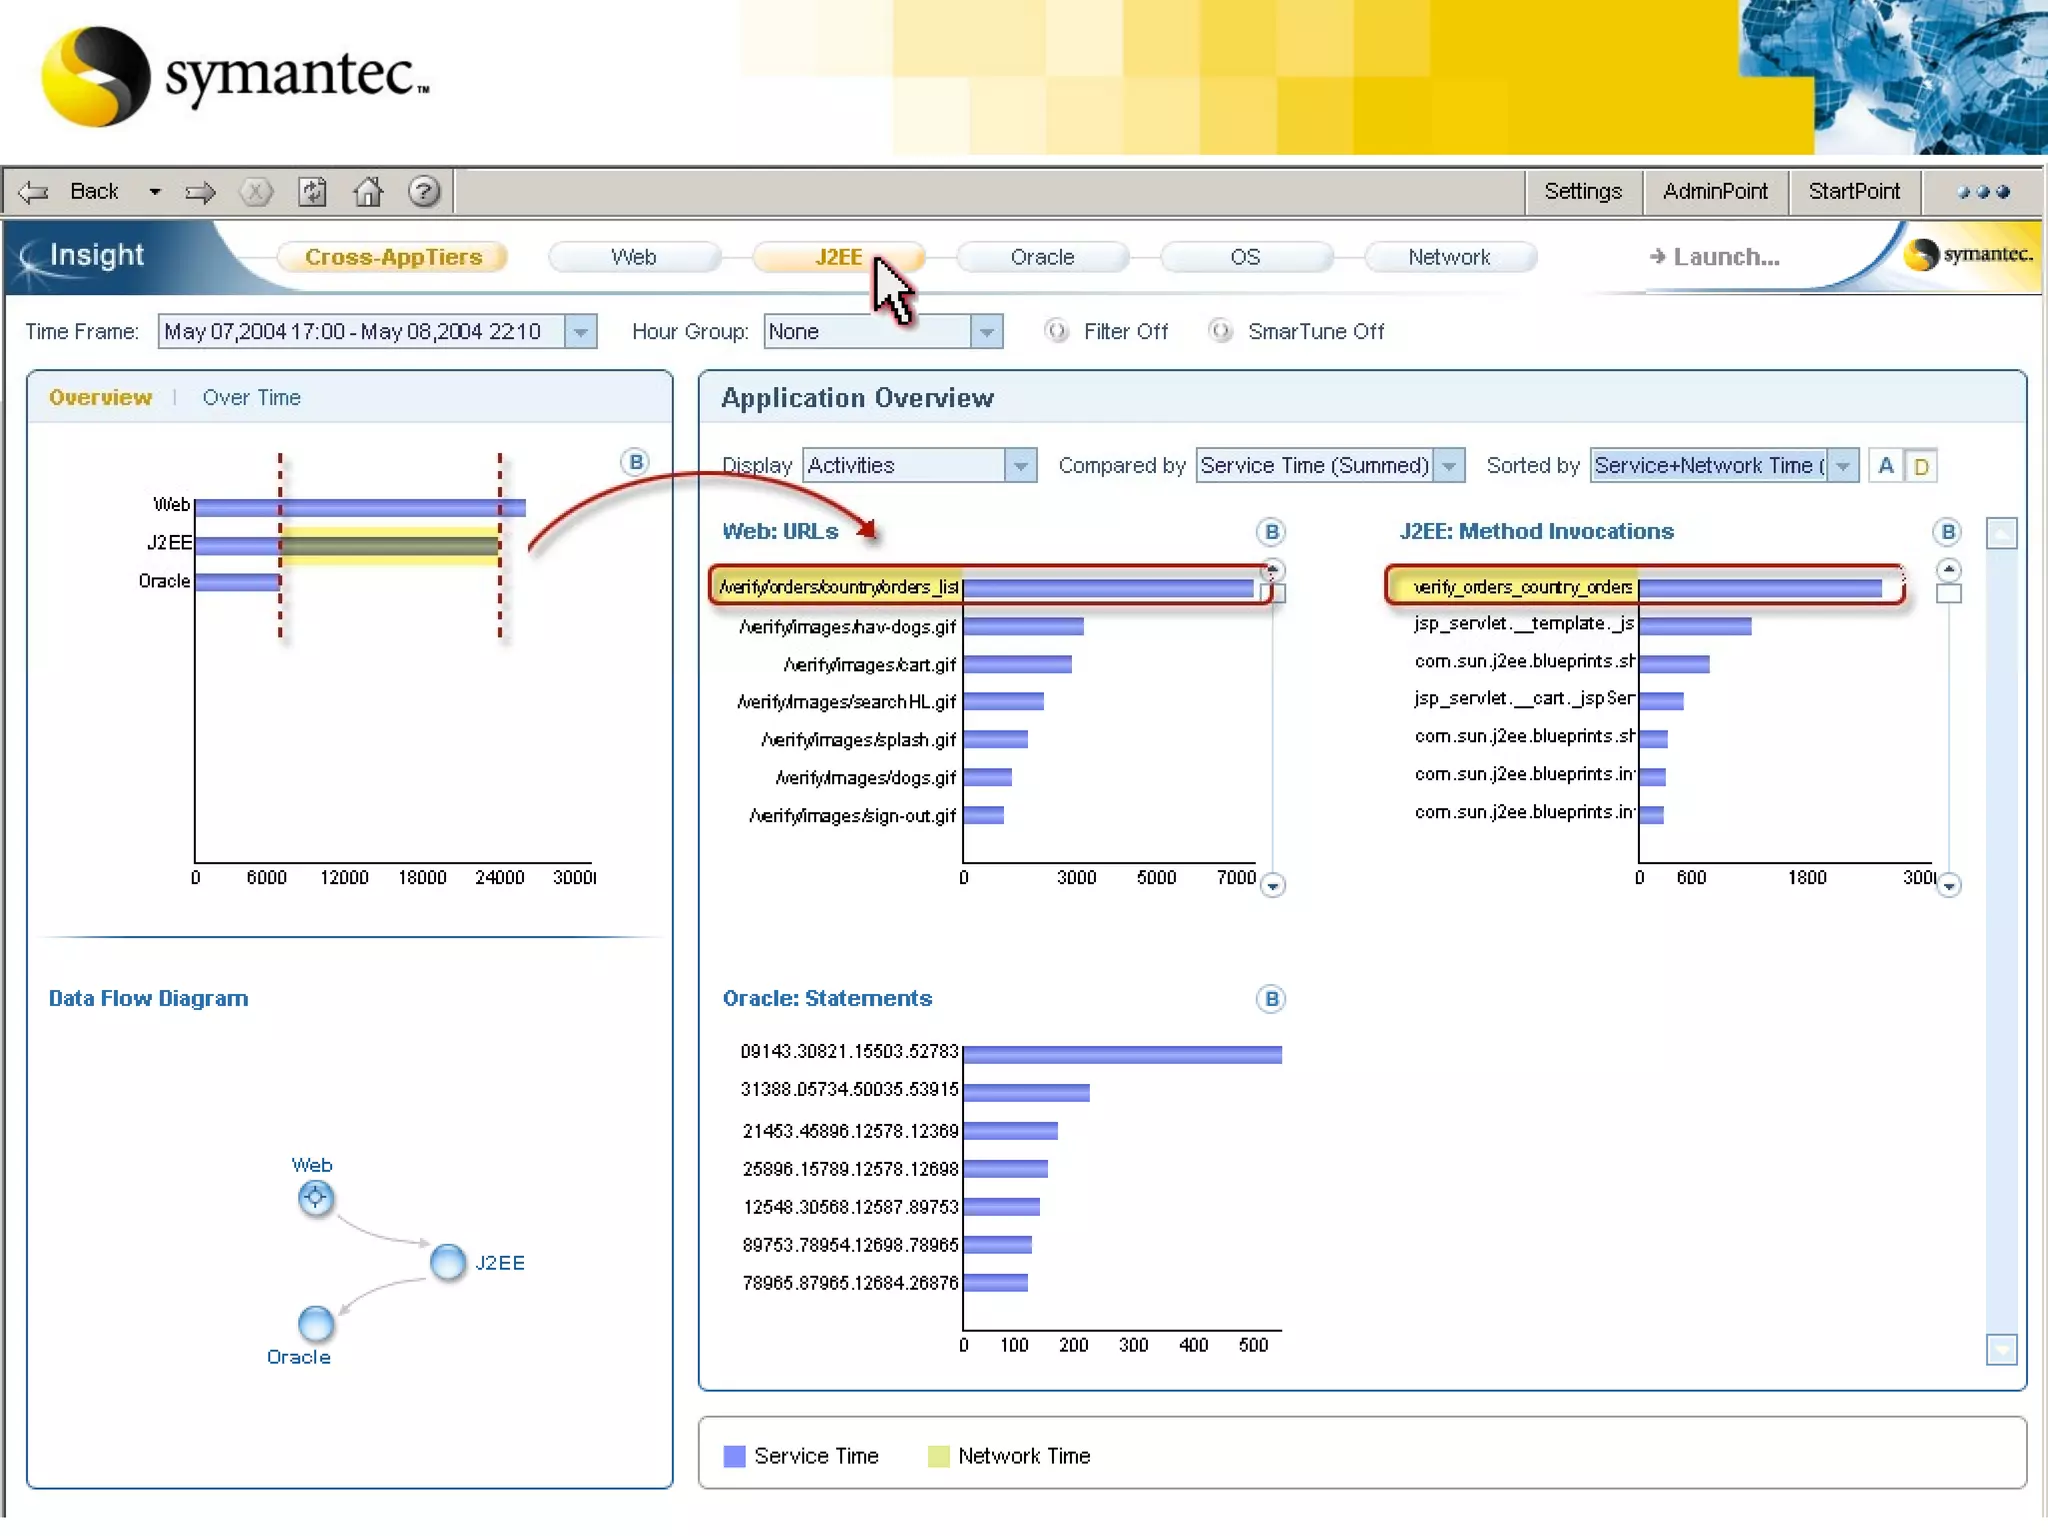Click the /verify/images/cart.gif URL bar
This screenshot has width=2048, height=1536.
point(1016,665)
